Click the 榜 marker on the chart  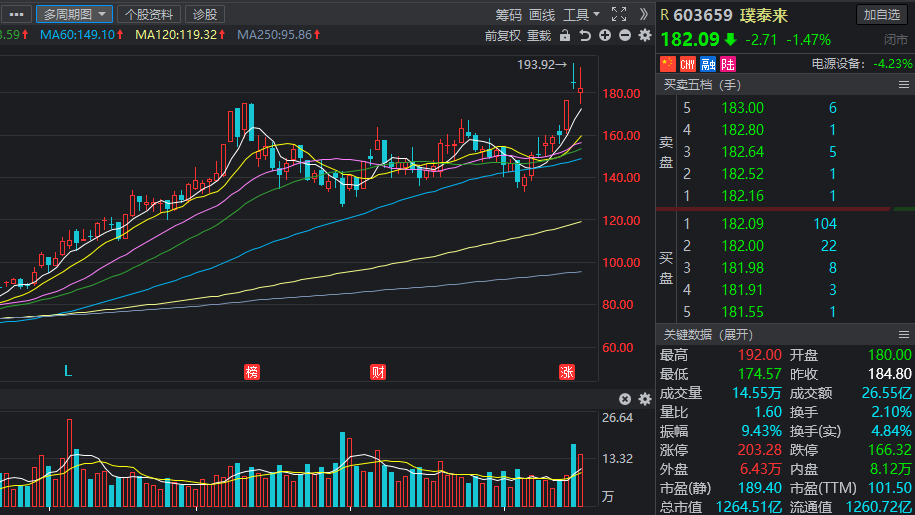coord(252,372)
